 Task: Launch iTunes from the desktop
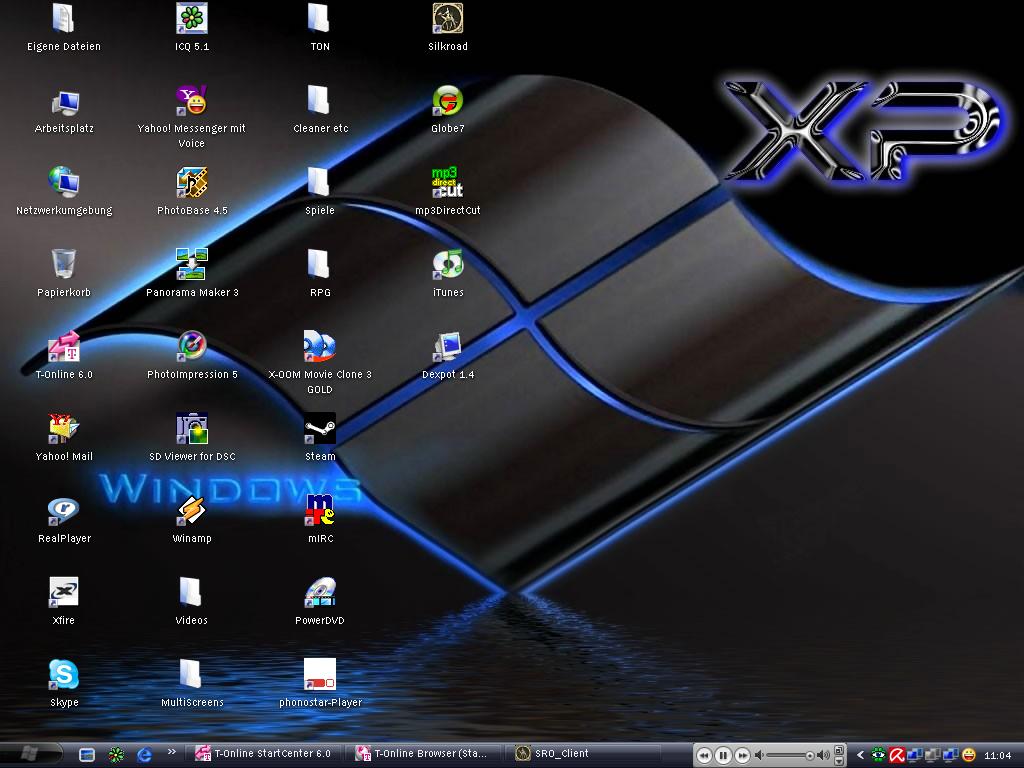click(448, 265)
